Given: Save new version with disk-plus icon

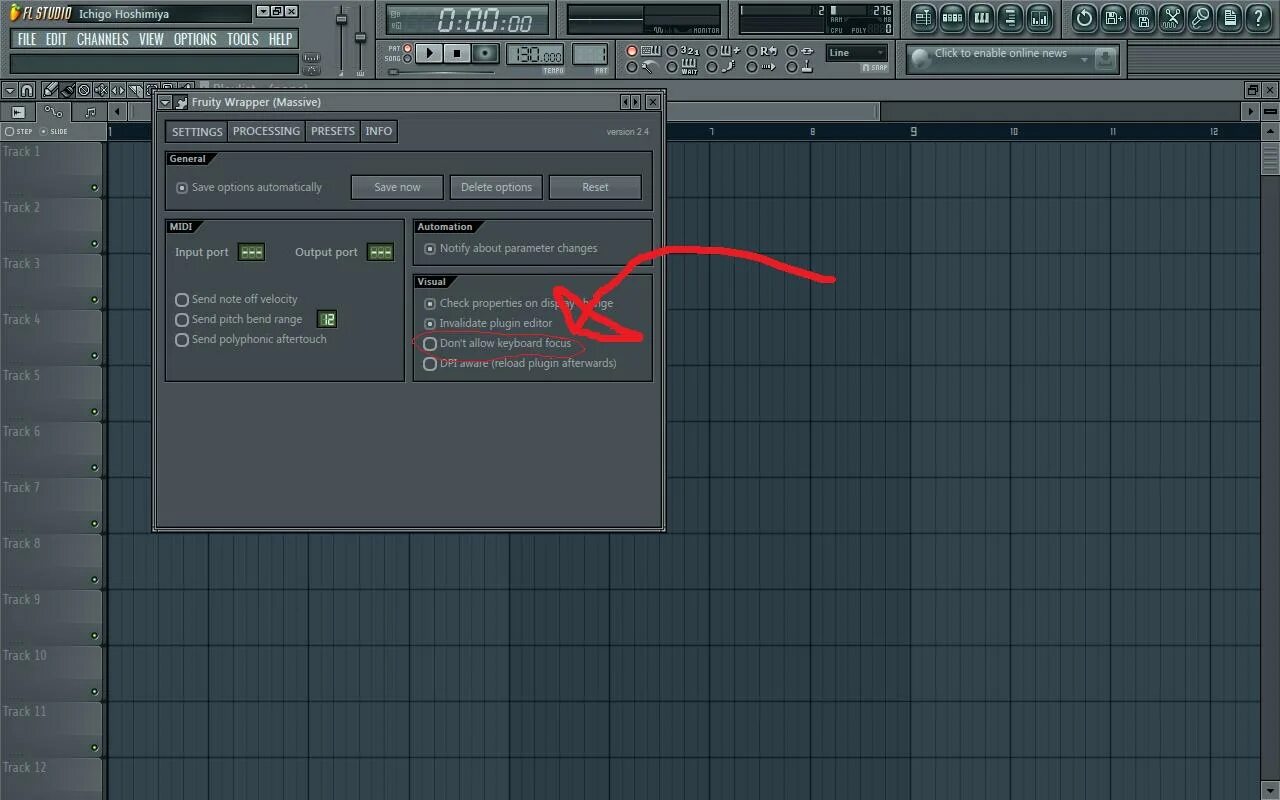Looking at the screenshot, I should [1113, 18].
